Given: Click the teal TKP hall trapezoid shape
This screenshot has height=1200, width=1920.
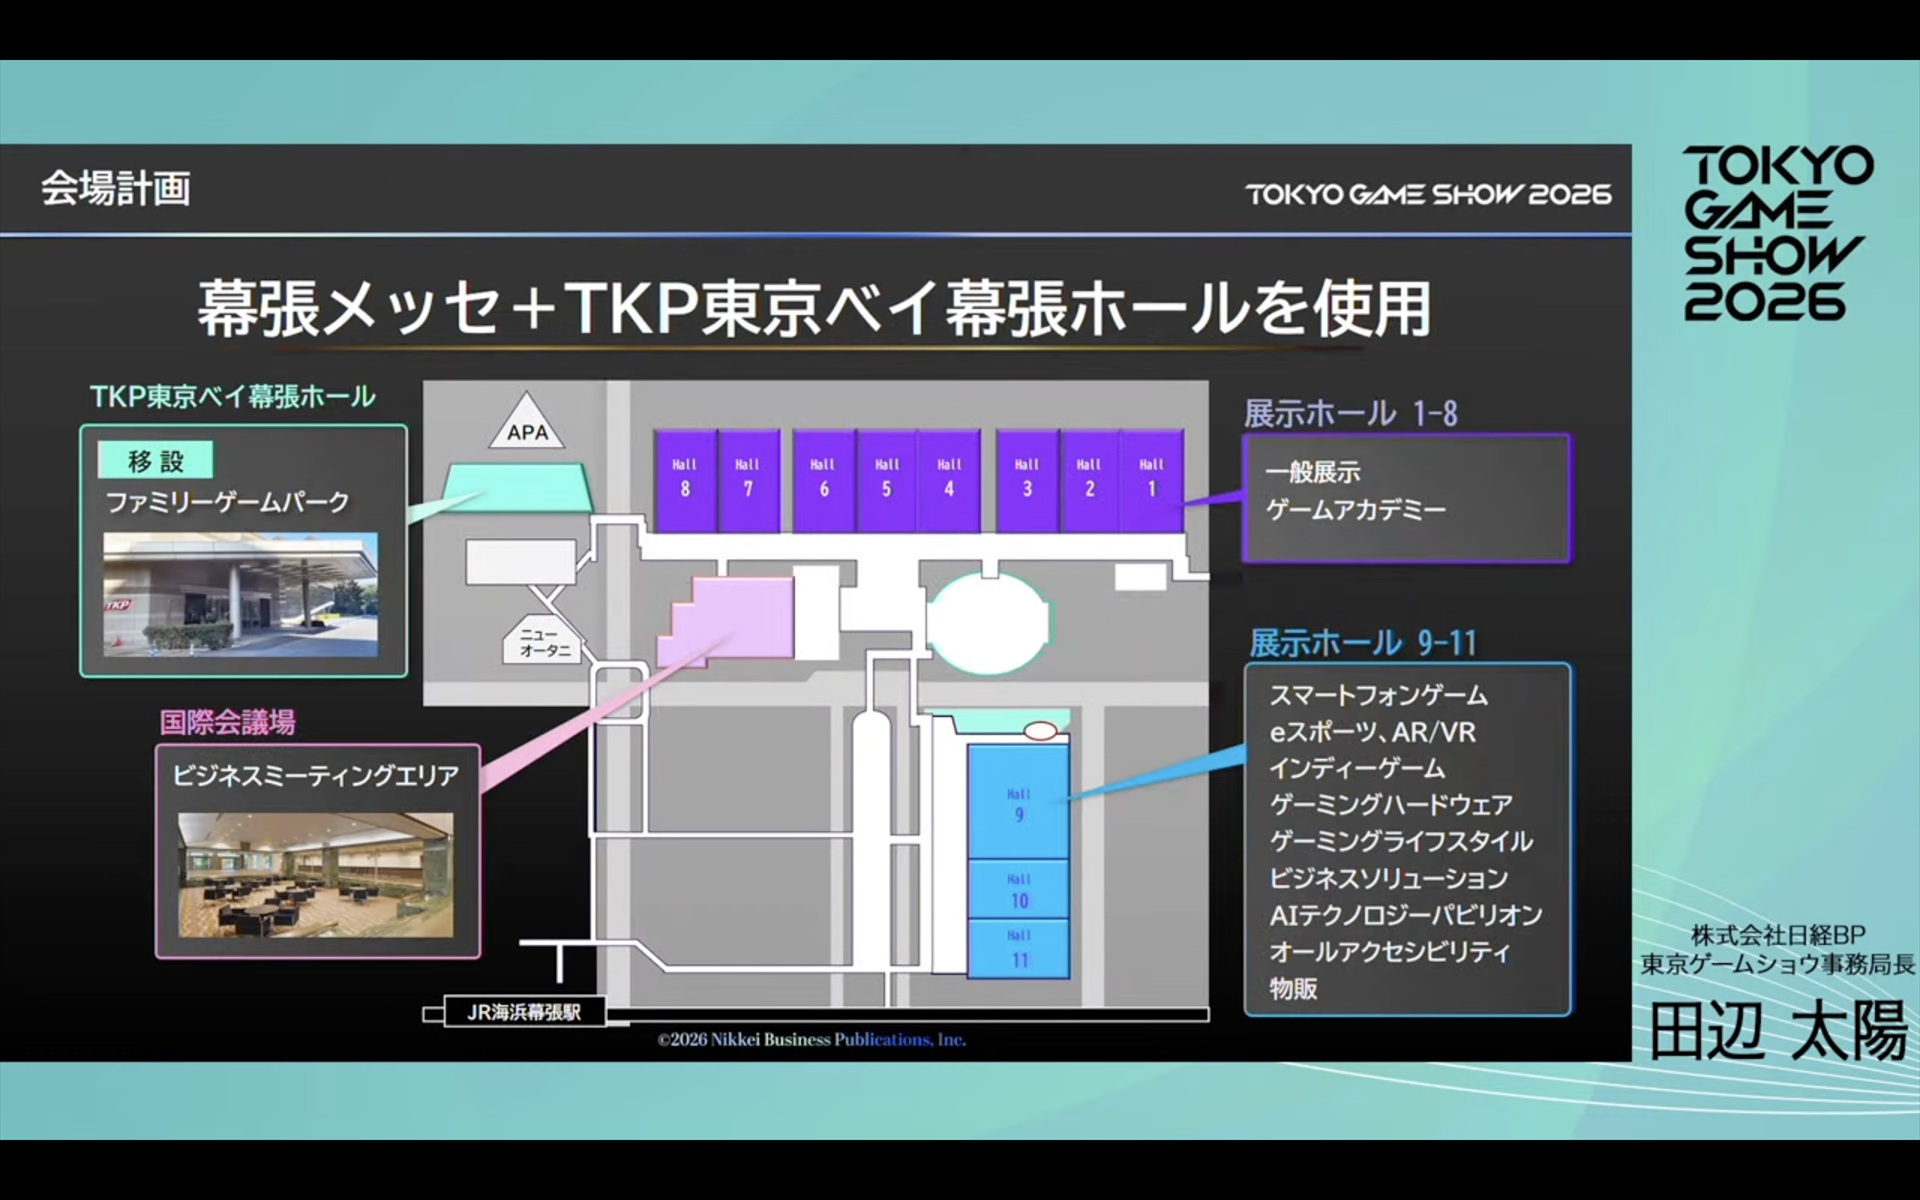Looking at the screenshot, I should coord(517,486).
